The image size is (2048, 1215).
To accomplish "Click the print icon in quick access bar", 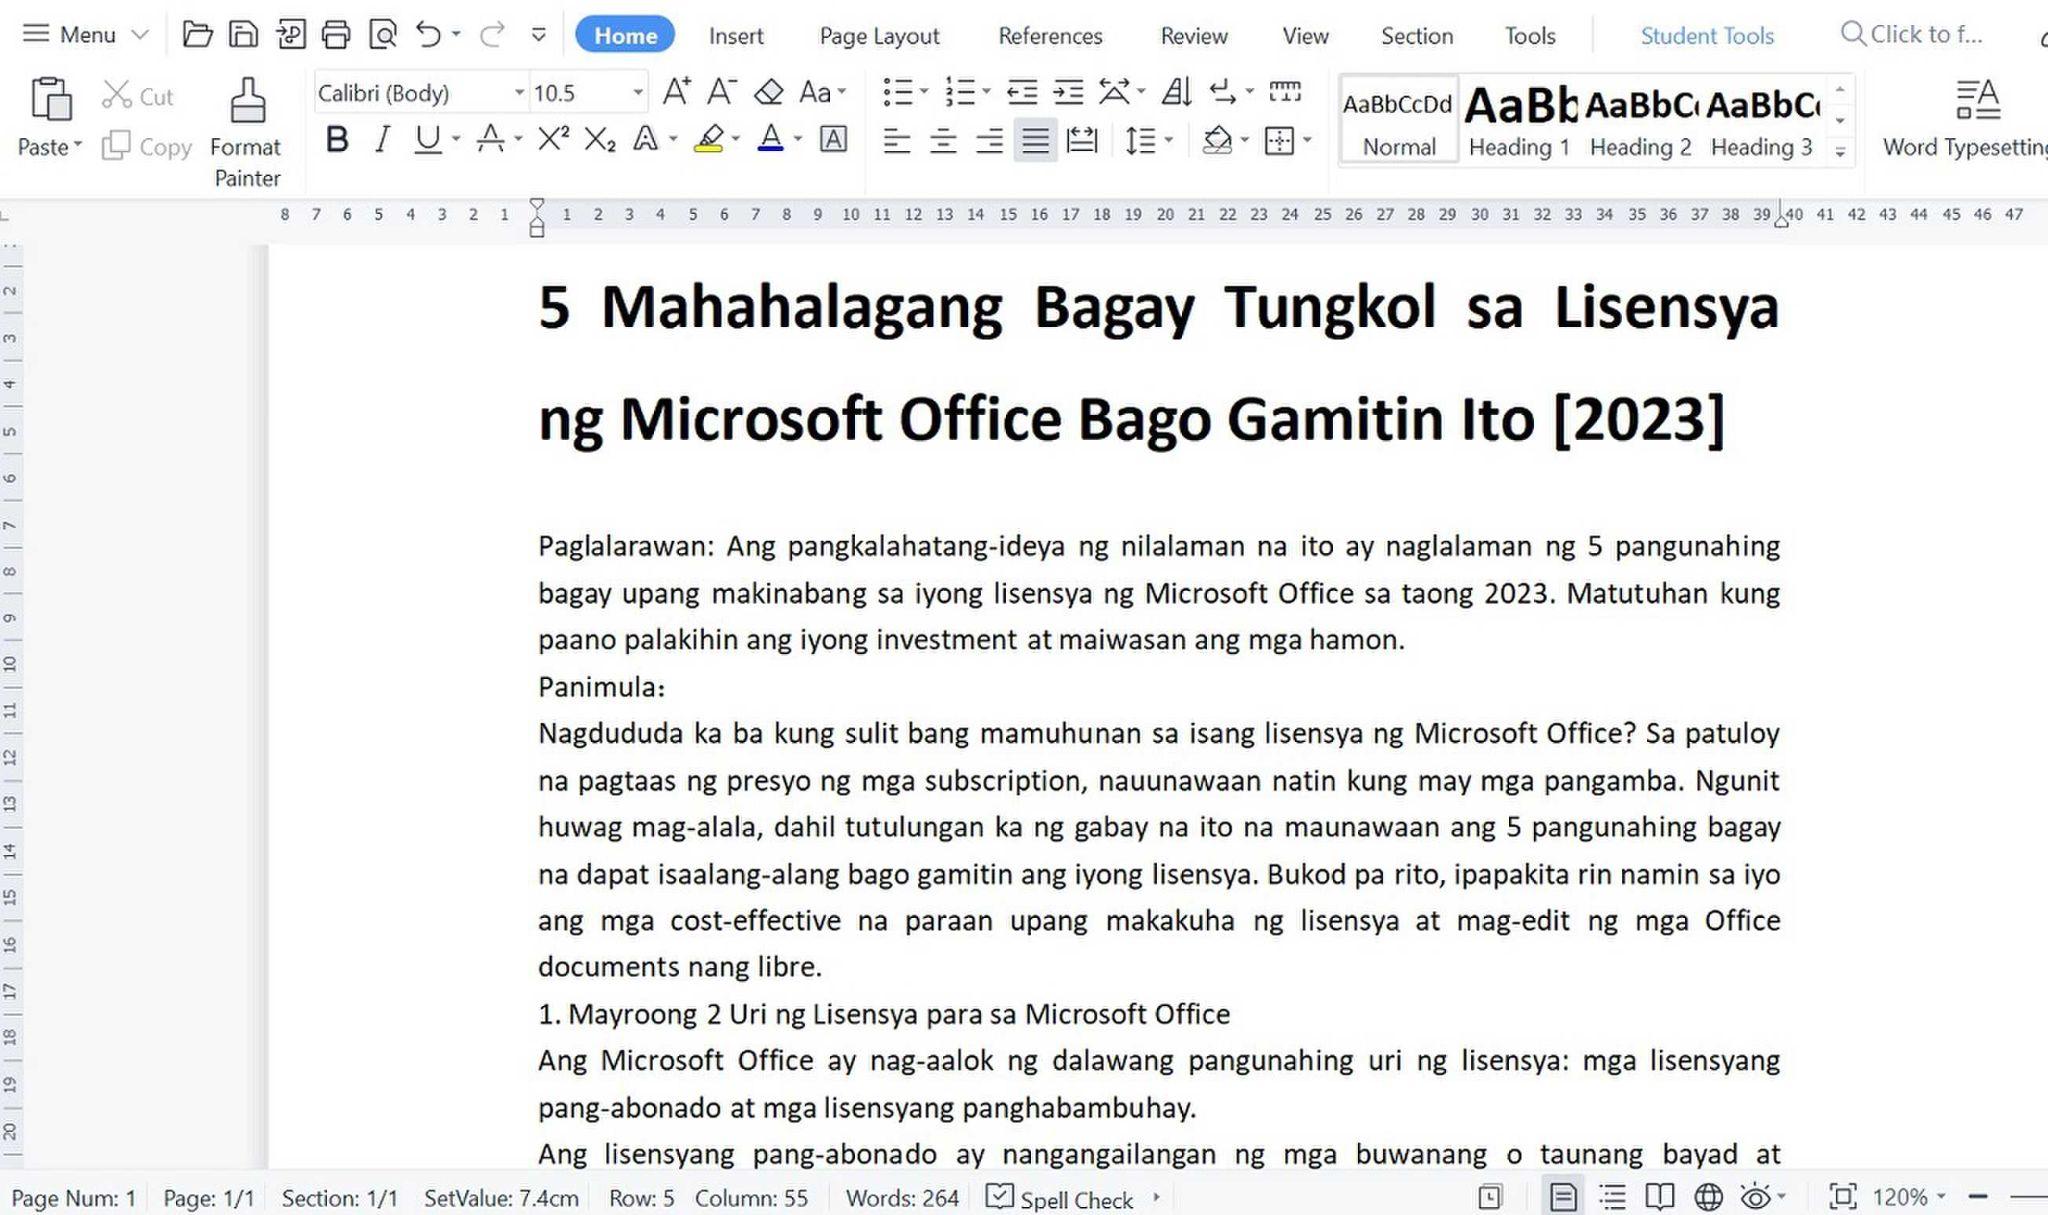I will pos(336,35).
